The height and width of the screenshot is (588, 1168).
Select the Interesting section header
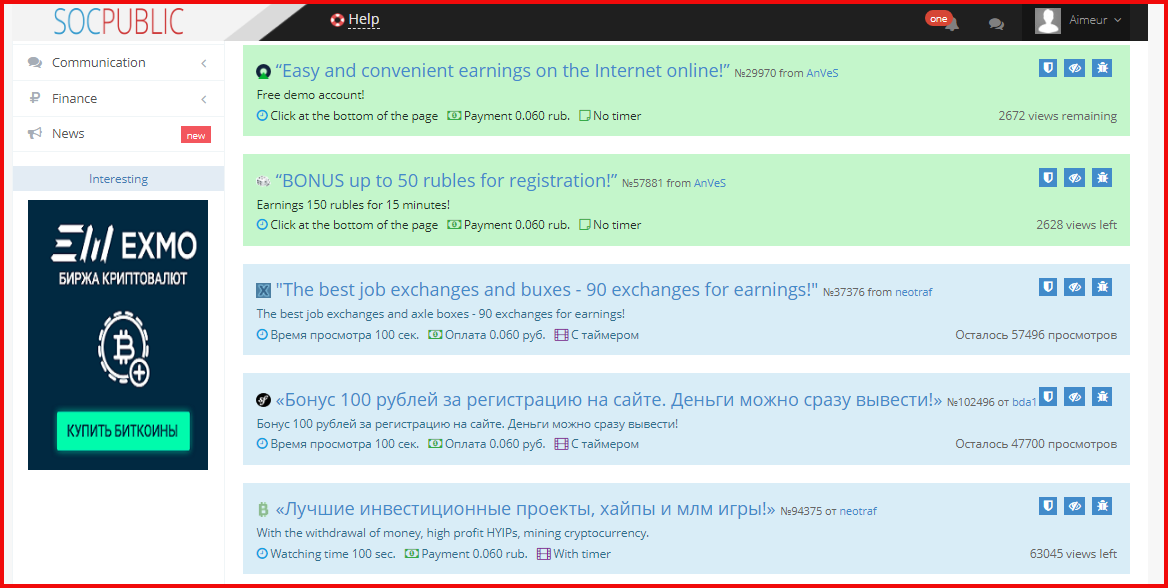118,179
